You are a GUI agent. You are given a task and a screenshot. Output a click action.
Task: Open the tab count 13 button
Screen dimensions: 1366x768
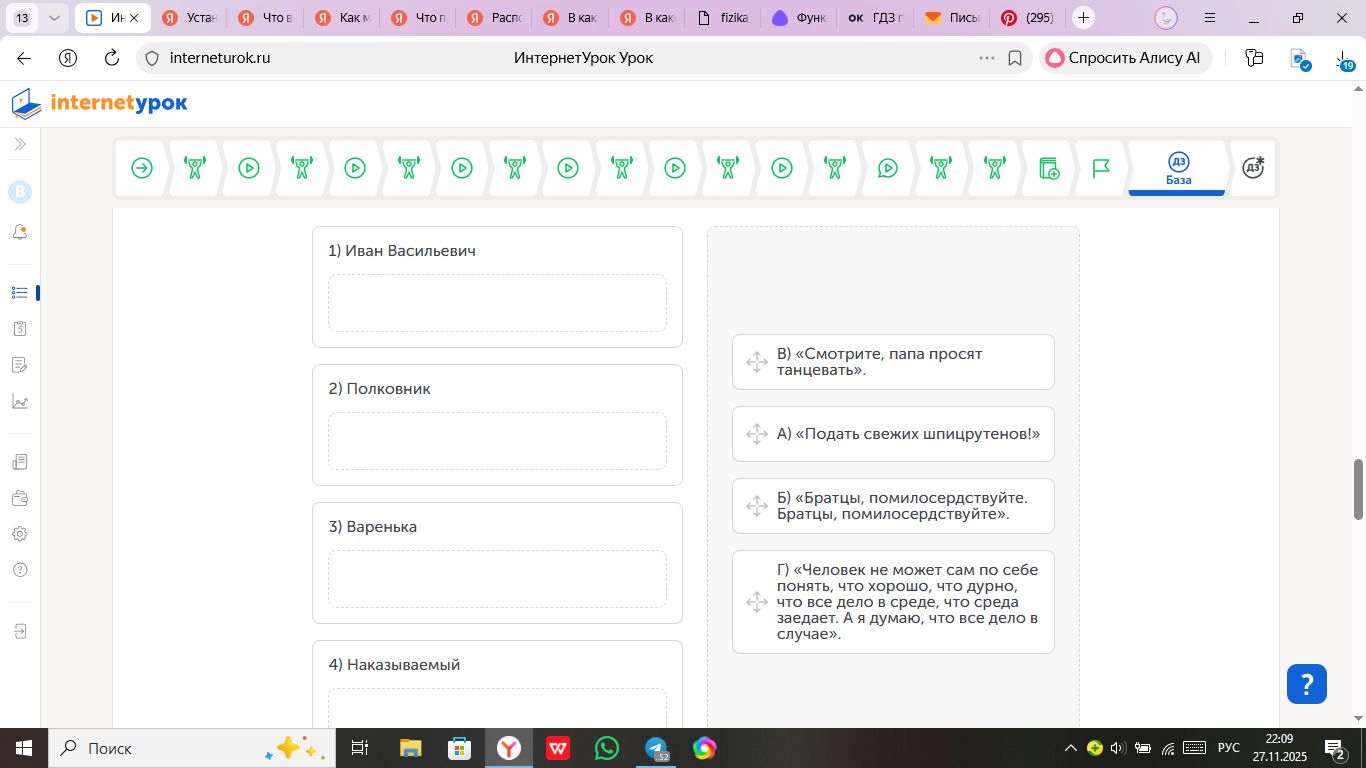pyautogui.click(x=22, y=18)
